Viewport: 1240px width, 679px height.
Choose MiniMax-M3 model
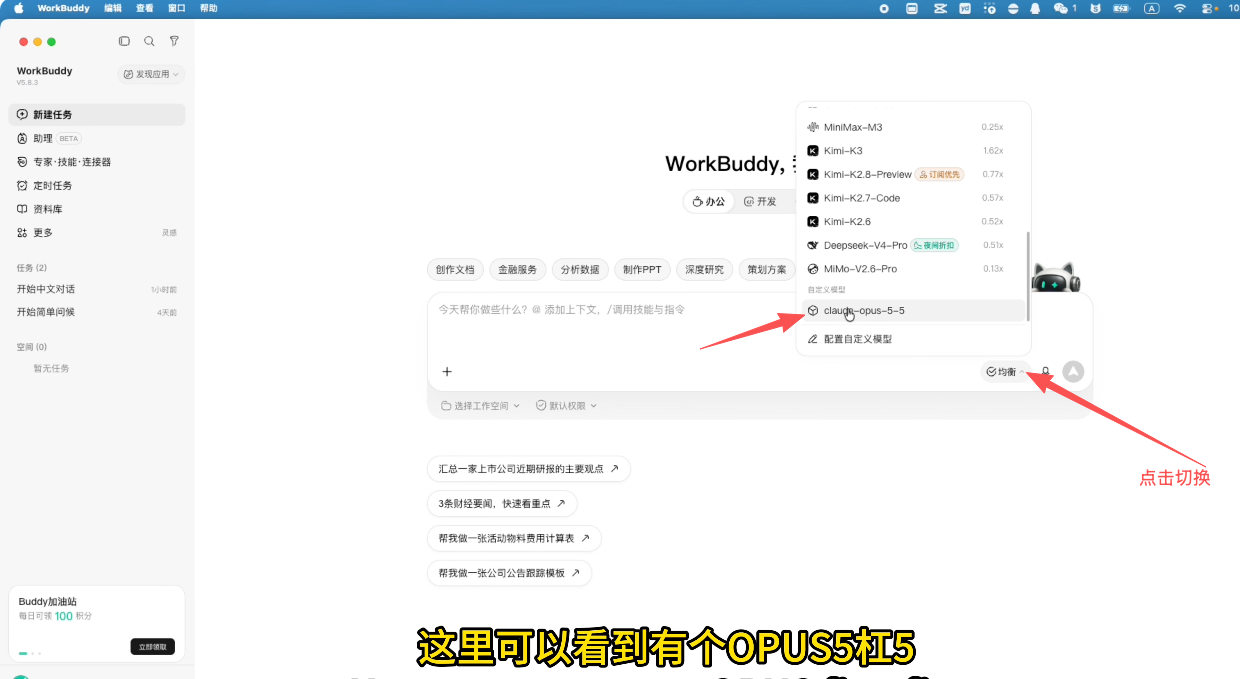(x=914, y=127)
